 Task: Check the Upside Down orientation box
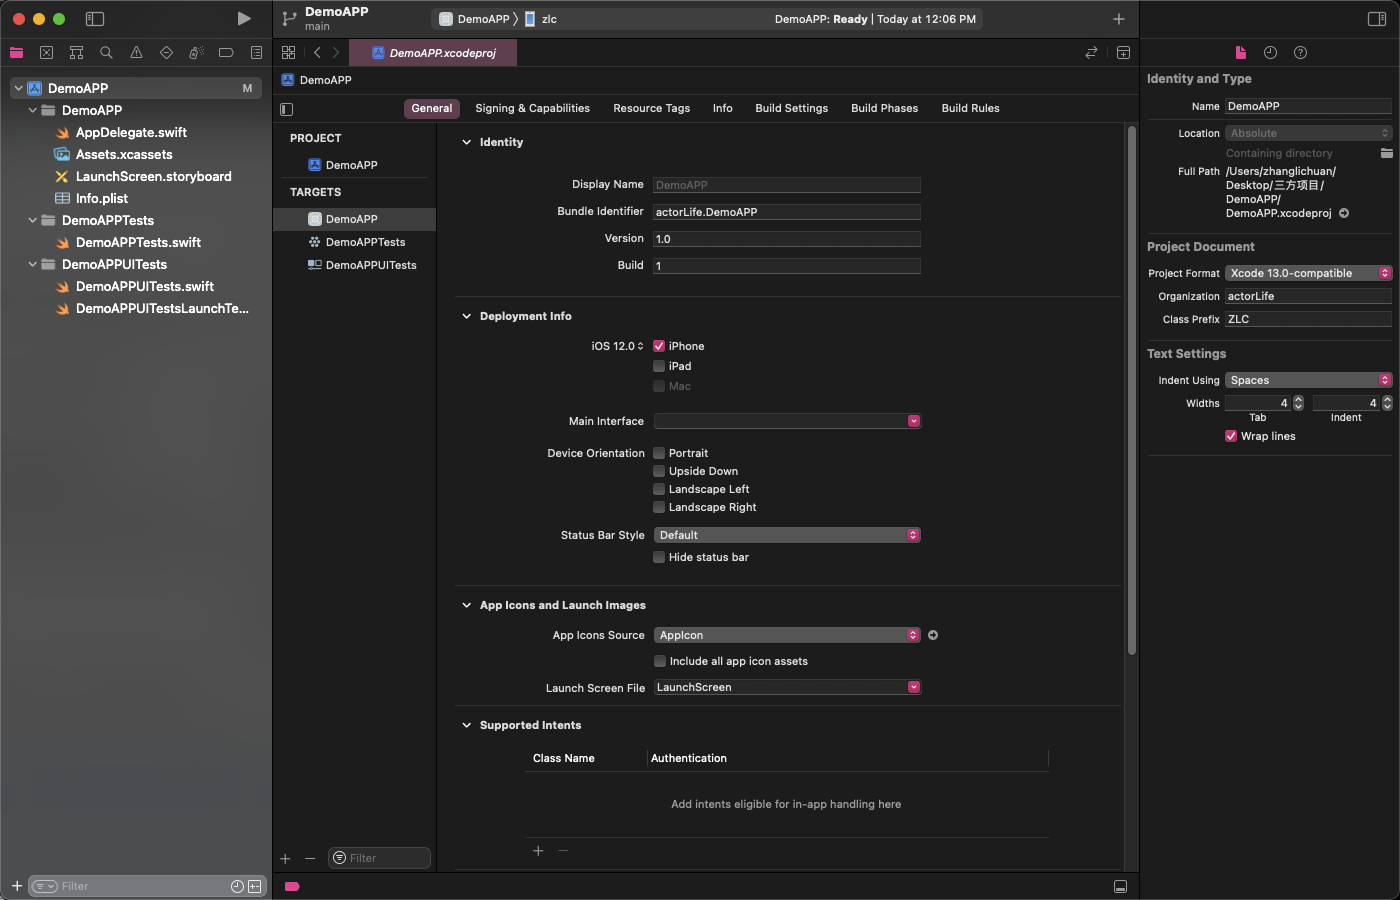click(x=659, y=471)
